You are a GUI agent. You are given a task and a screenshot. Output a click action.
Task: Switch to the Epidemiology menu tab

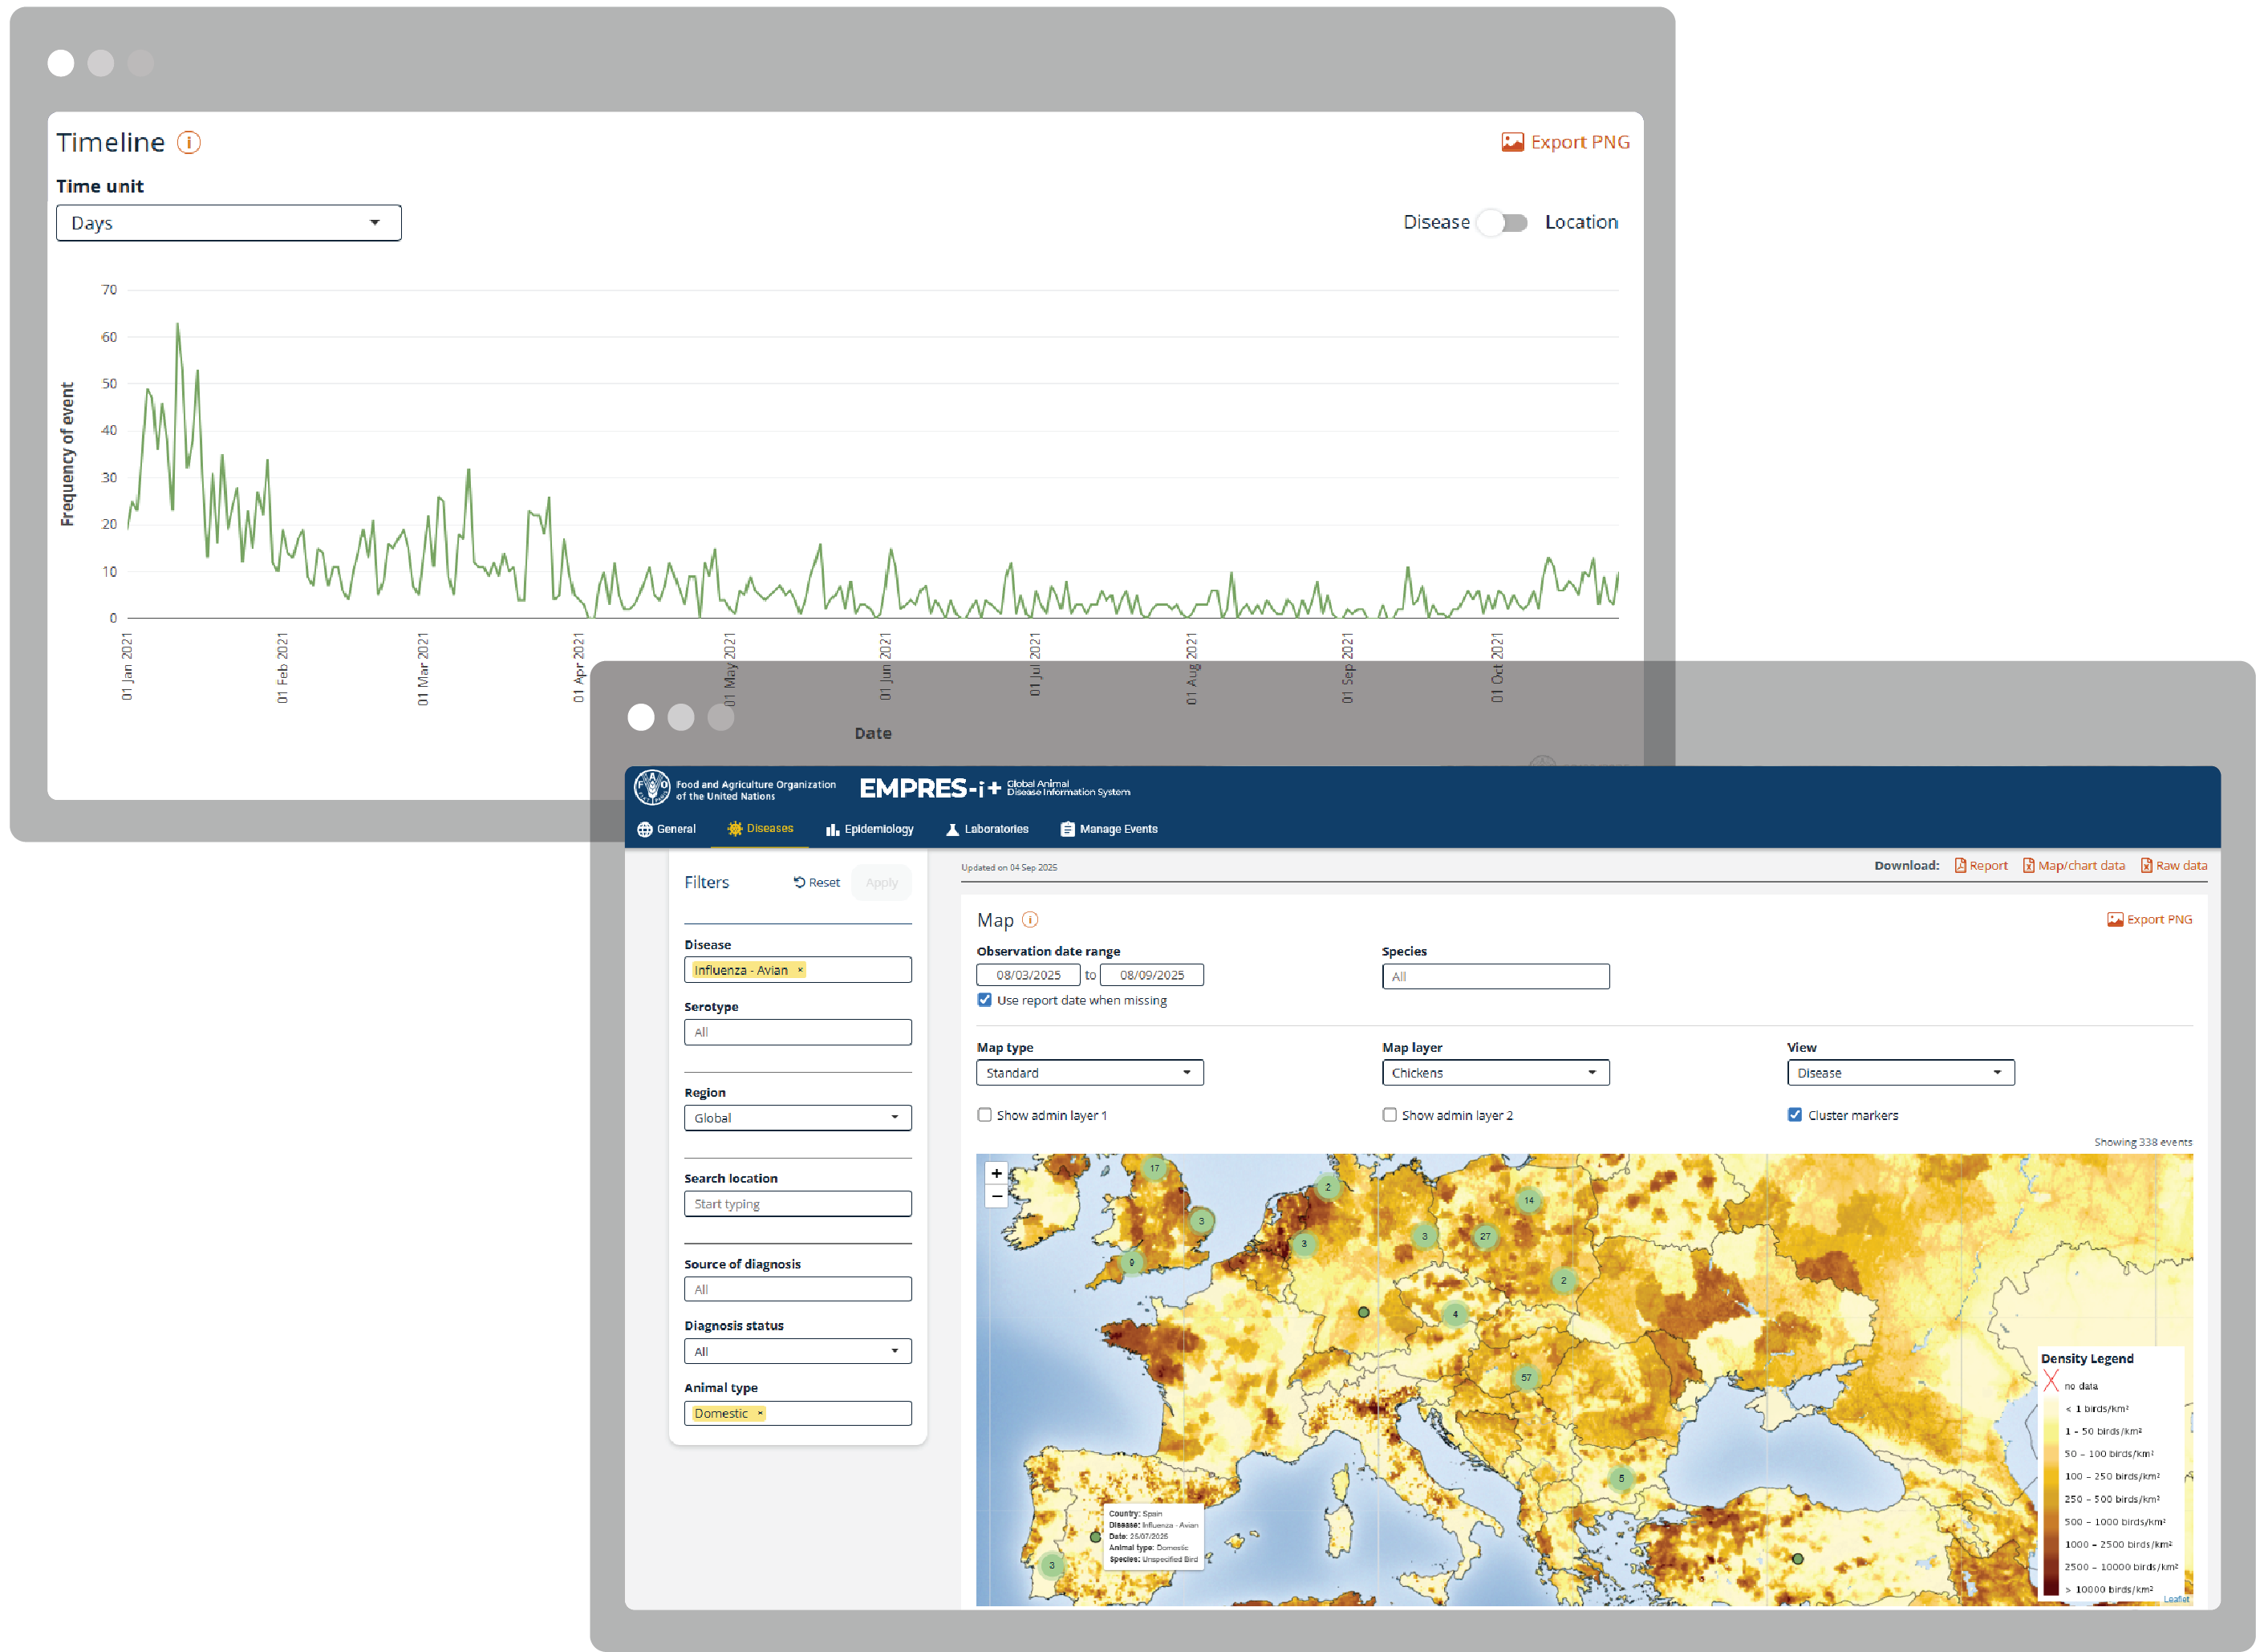tap(870, 829)
